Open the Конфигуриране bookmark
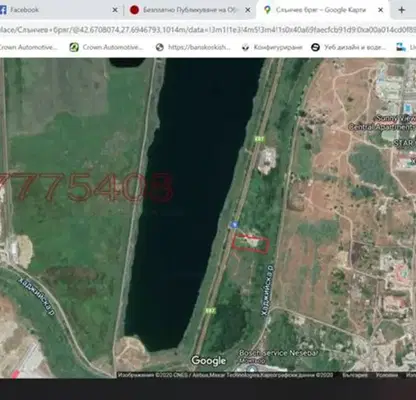Screen dimensions: 416x400 pos(272,47)
